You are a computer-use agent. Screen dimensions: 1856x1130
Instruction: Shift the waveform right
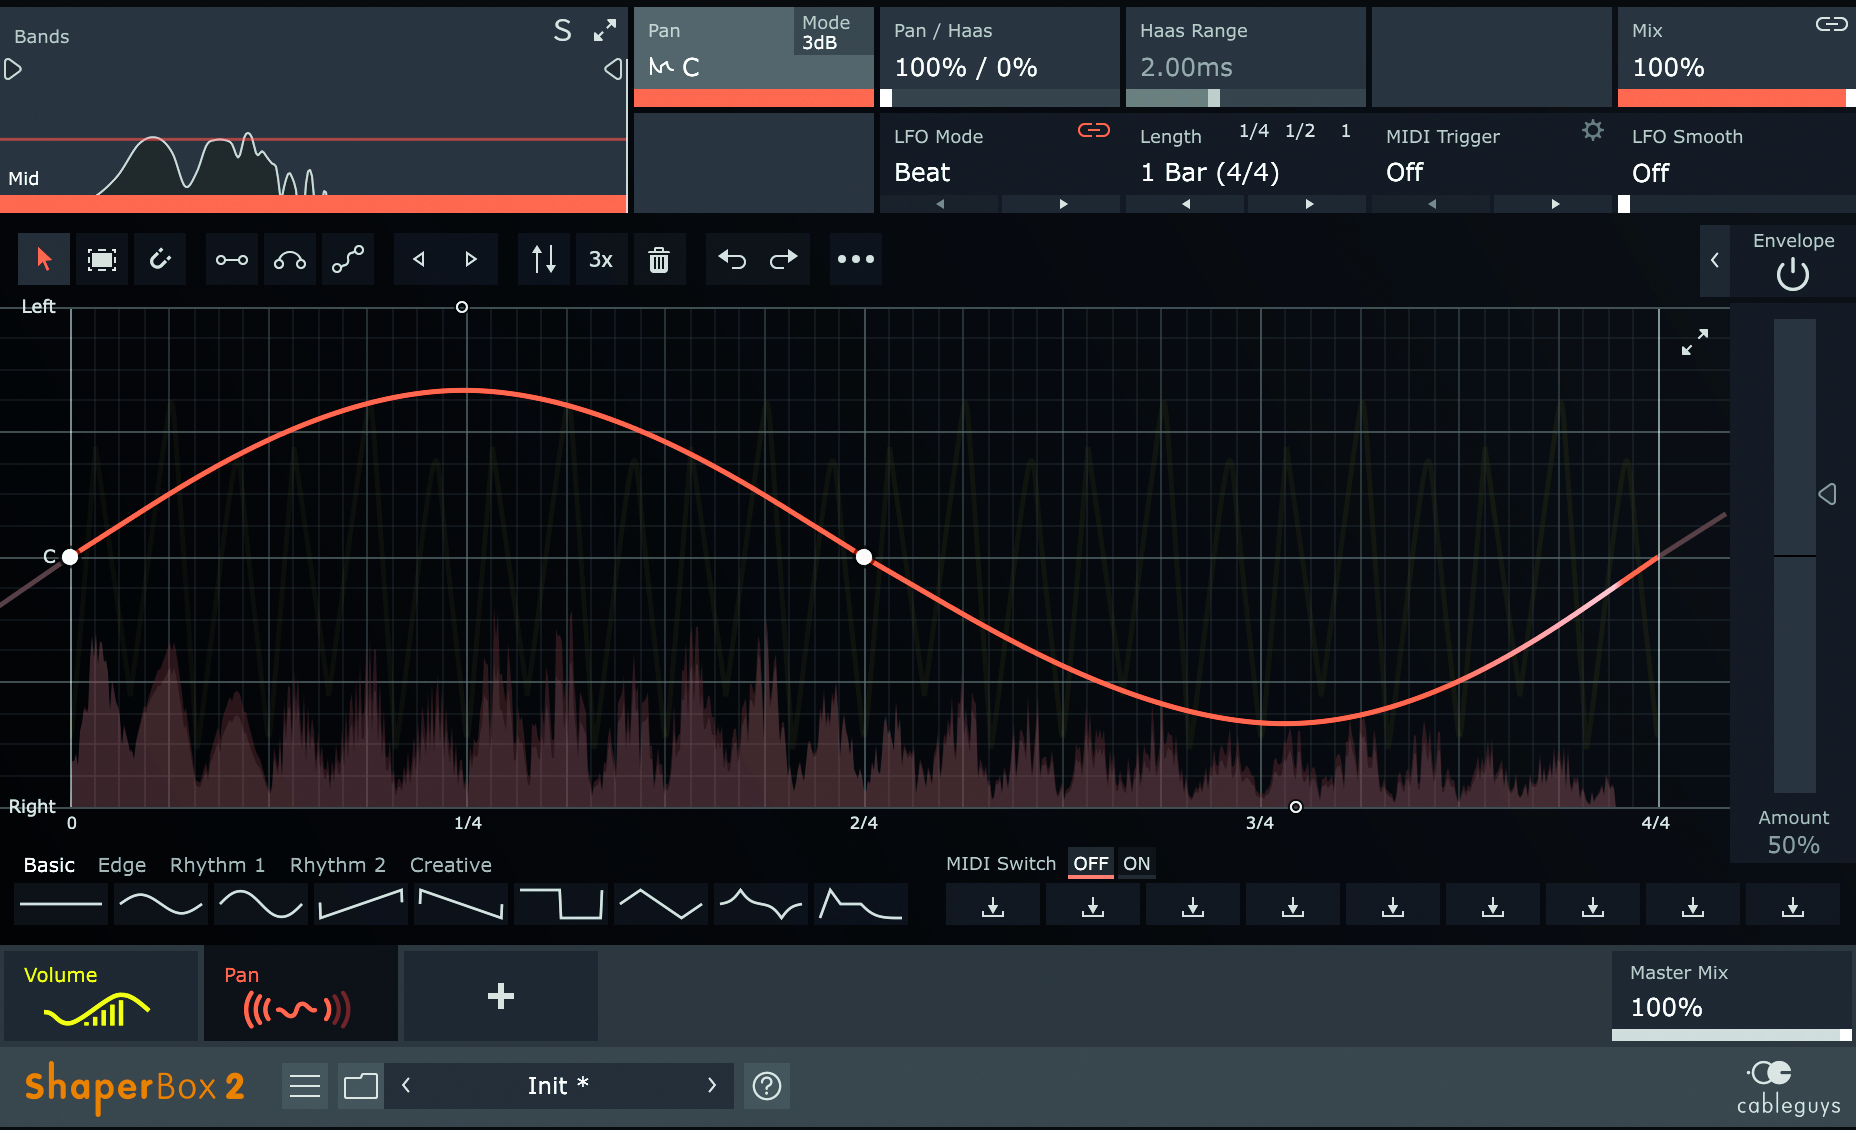[x=471, y=260]
